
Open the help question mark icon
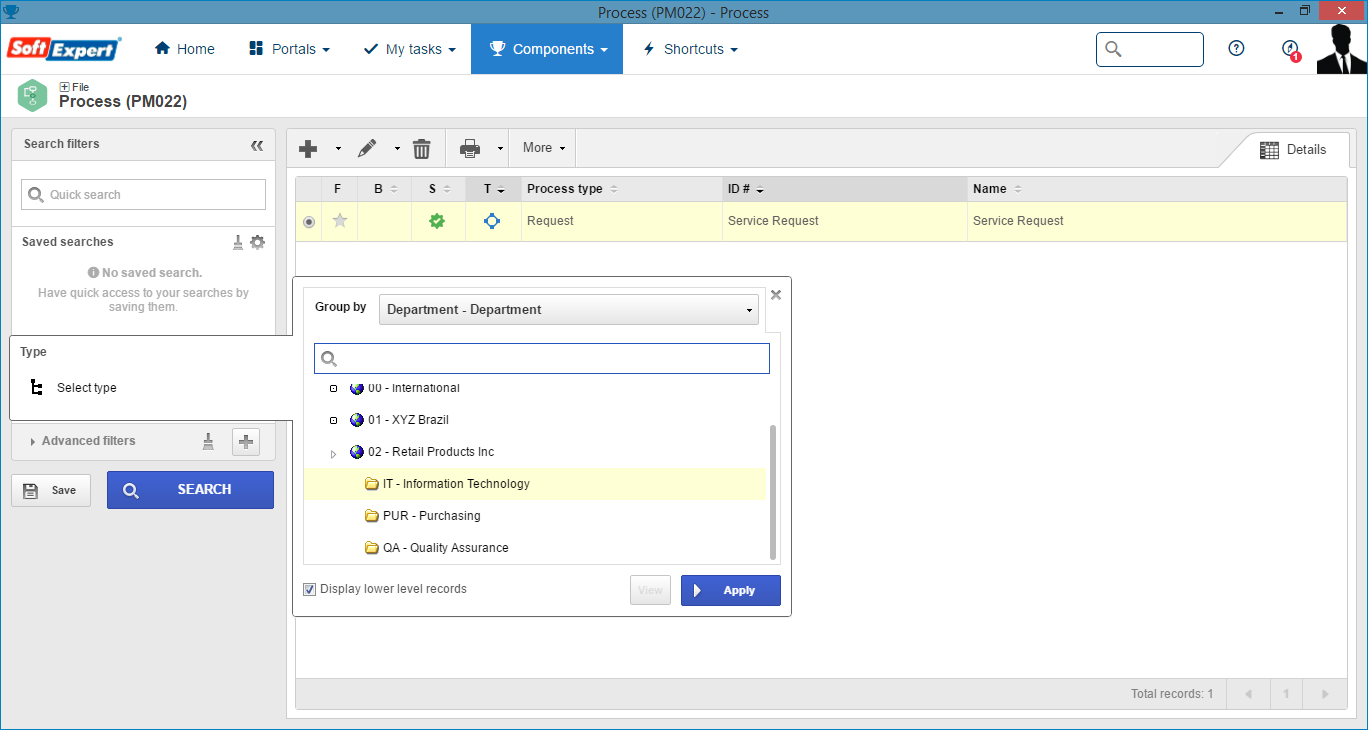click(x=1236, y=48)
